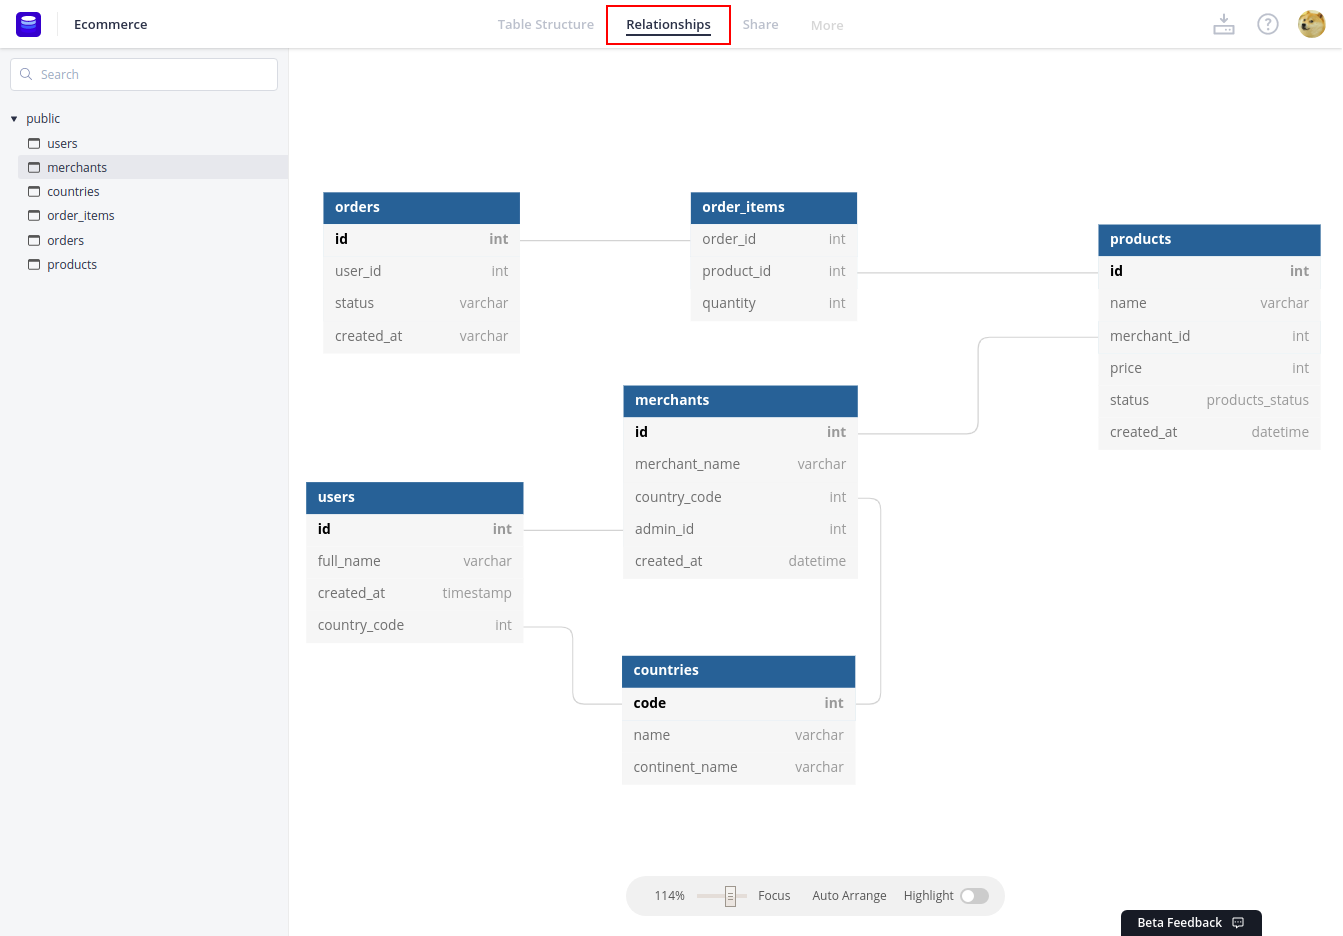This screenshot has width=1343, height=936.
Task: Click the Beta Feedback chat icon
Action: point(1238,923)
